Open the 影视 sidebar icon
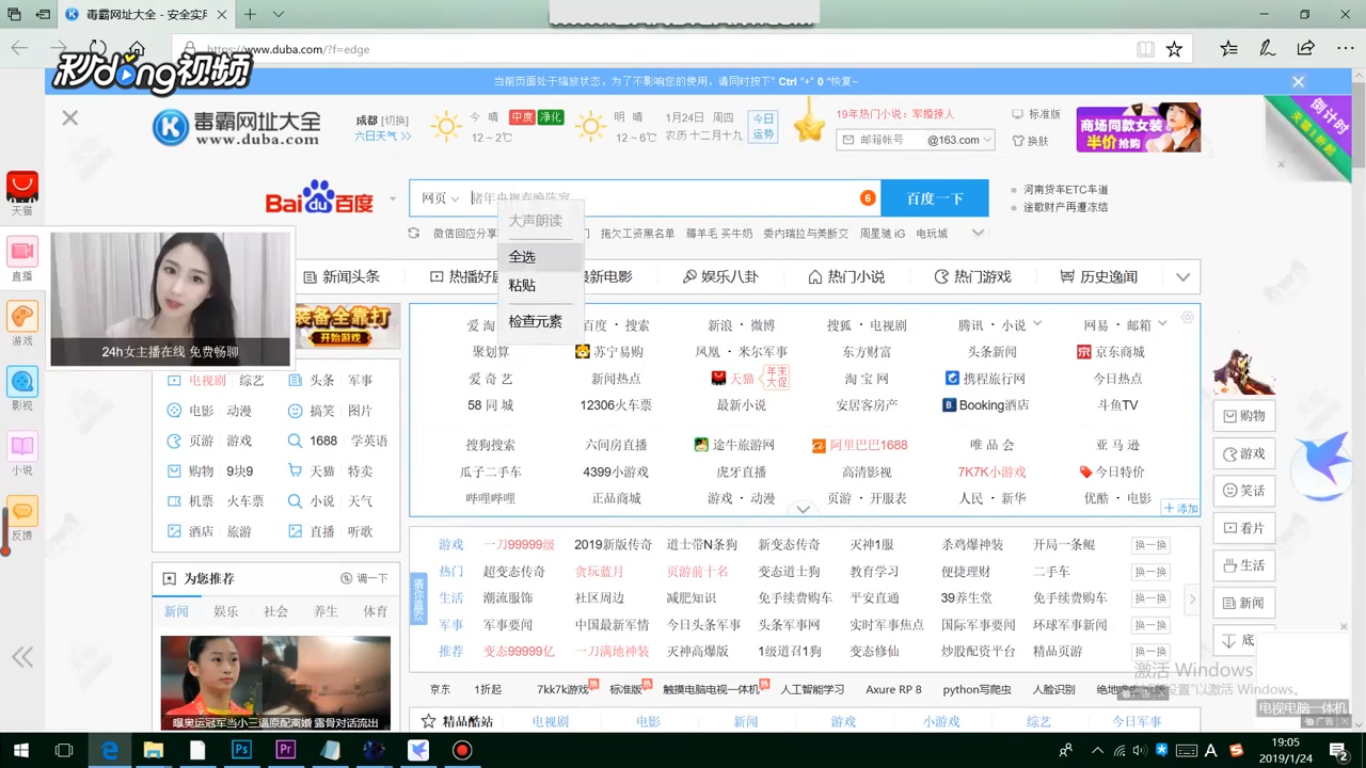Image resolution: width=1366 pixels, height=768 pixels. coord(22,381)
